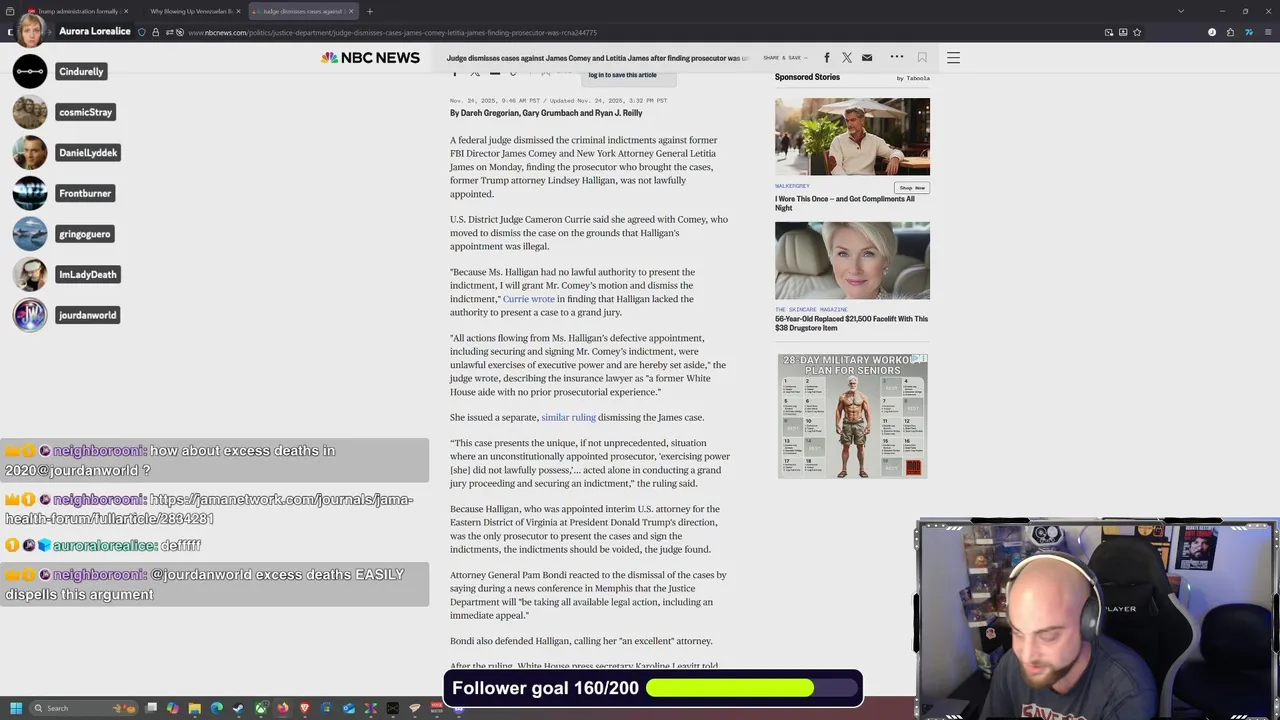This screenshot has height=720, width=1280.
Task: Open the Walkergrey ad thumbnail with man
Action: point(852,136)
